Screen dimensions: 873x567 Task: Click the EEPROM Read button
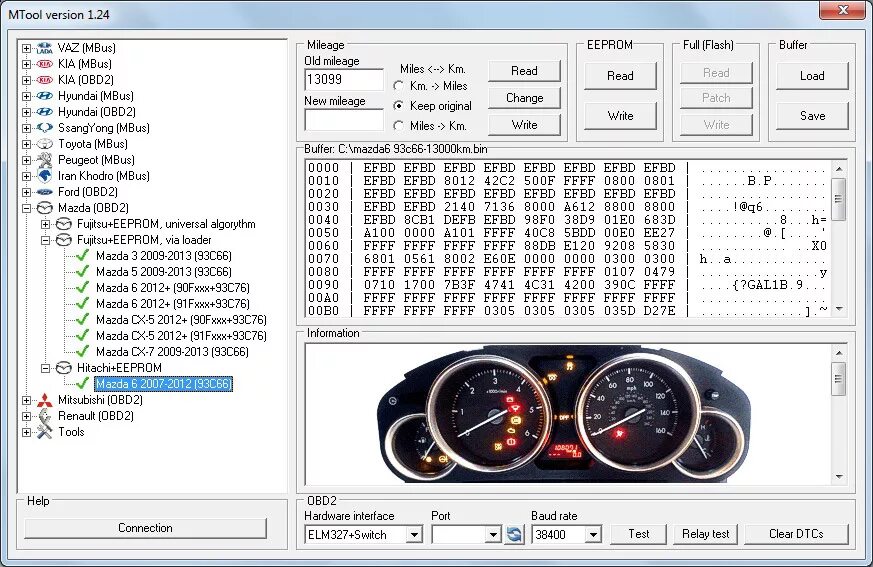pos(620,76)
